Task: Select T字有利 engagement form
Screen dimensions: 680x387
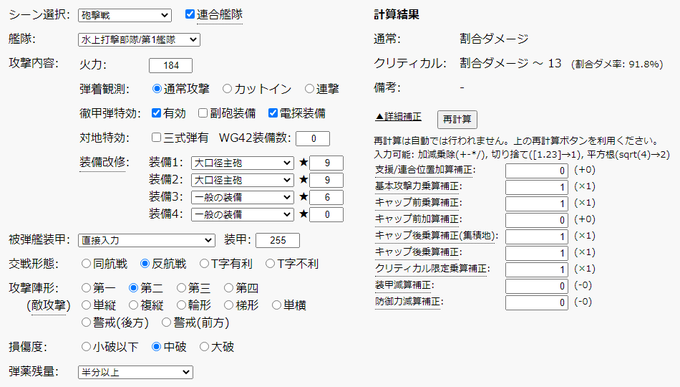Action: 204,263
